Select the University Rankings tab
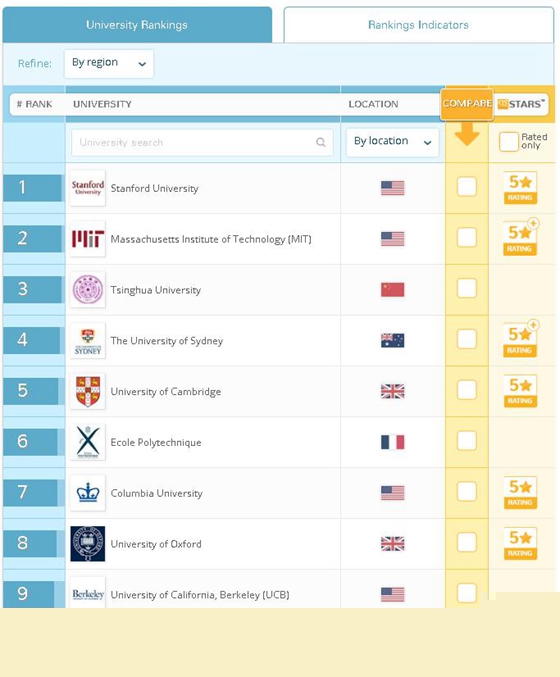This screenshot has height=677, width=560. (137, 25)
